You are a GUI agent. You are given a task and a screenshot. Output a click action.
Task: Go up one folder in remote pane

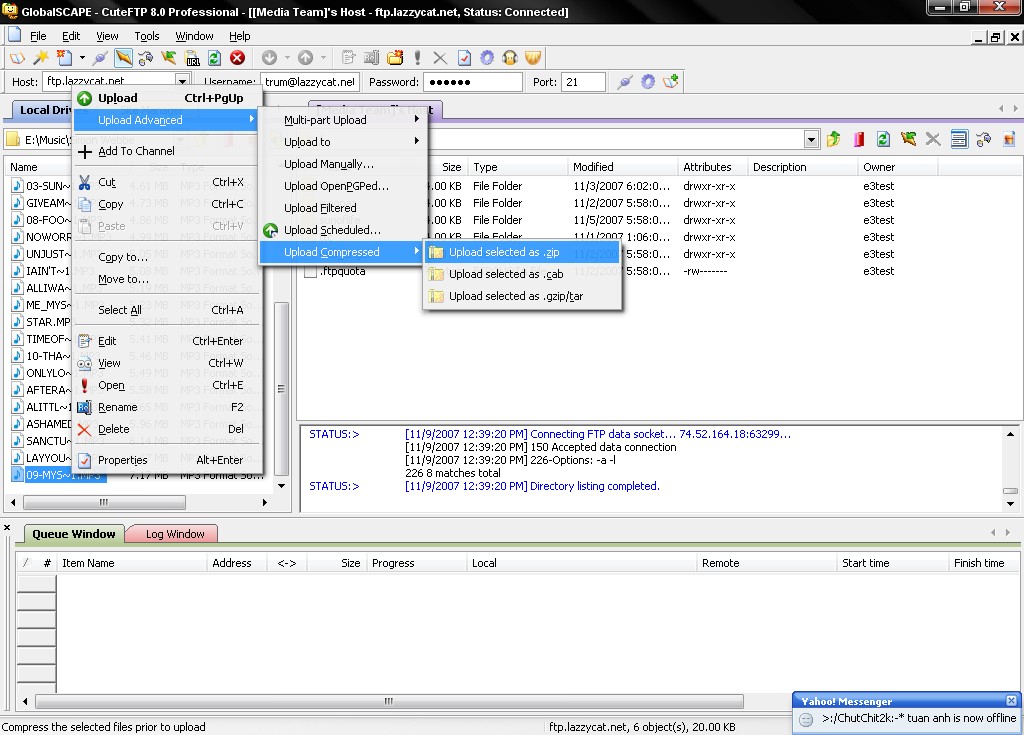[833, 140]
